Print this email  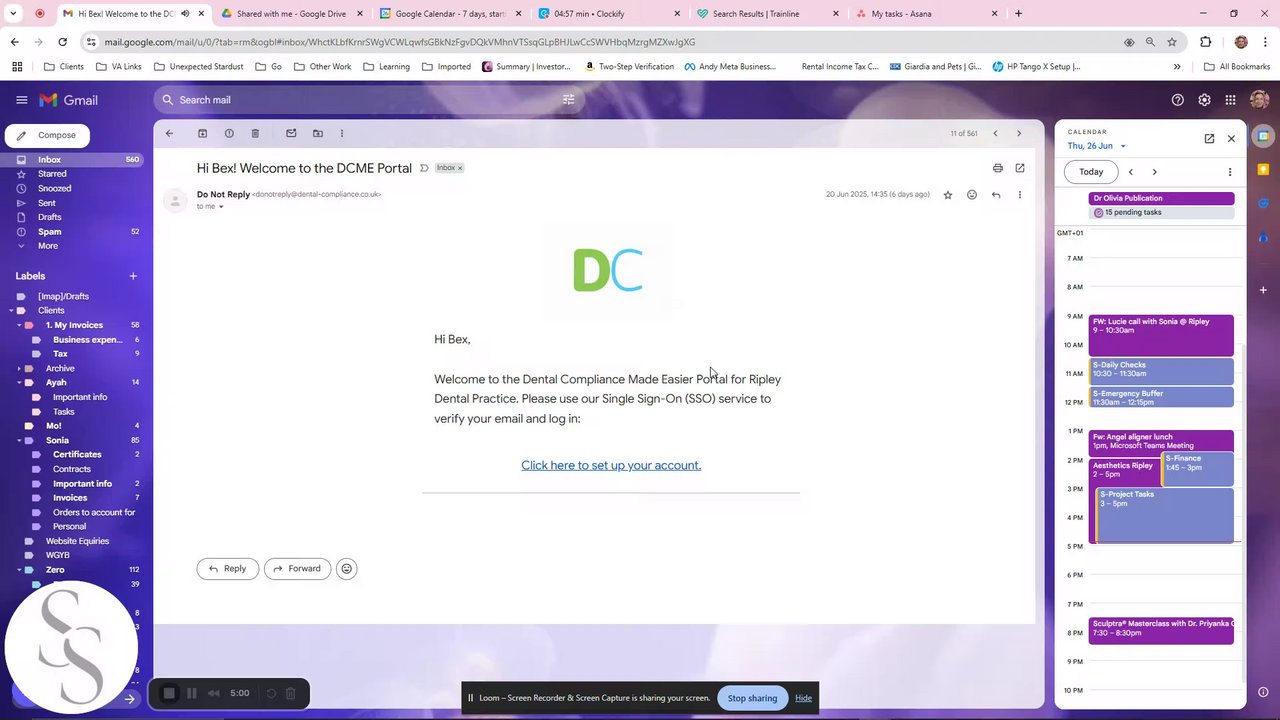[x=997, y=168]
